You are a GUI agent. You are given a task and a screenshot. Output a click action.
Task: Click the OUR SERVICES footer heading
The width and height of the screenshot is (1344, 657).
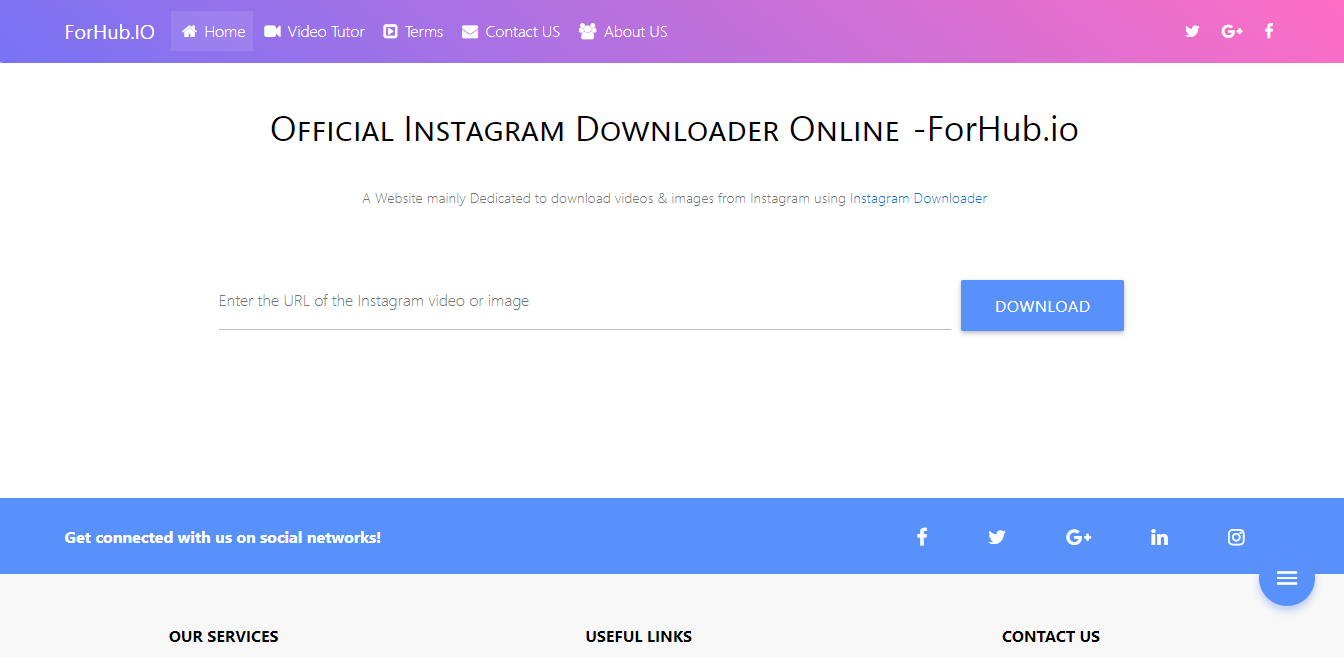[224, 636]
